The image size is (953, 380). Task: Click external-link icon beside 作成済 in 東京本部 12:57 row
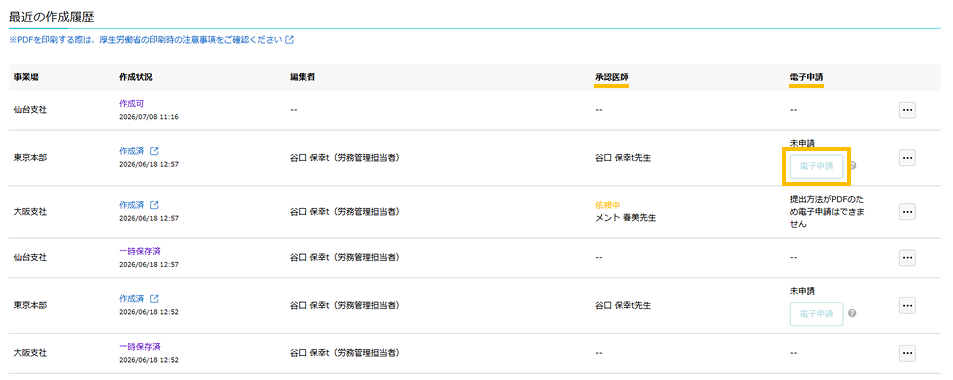tap(154, 151)
